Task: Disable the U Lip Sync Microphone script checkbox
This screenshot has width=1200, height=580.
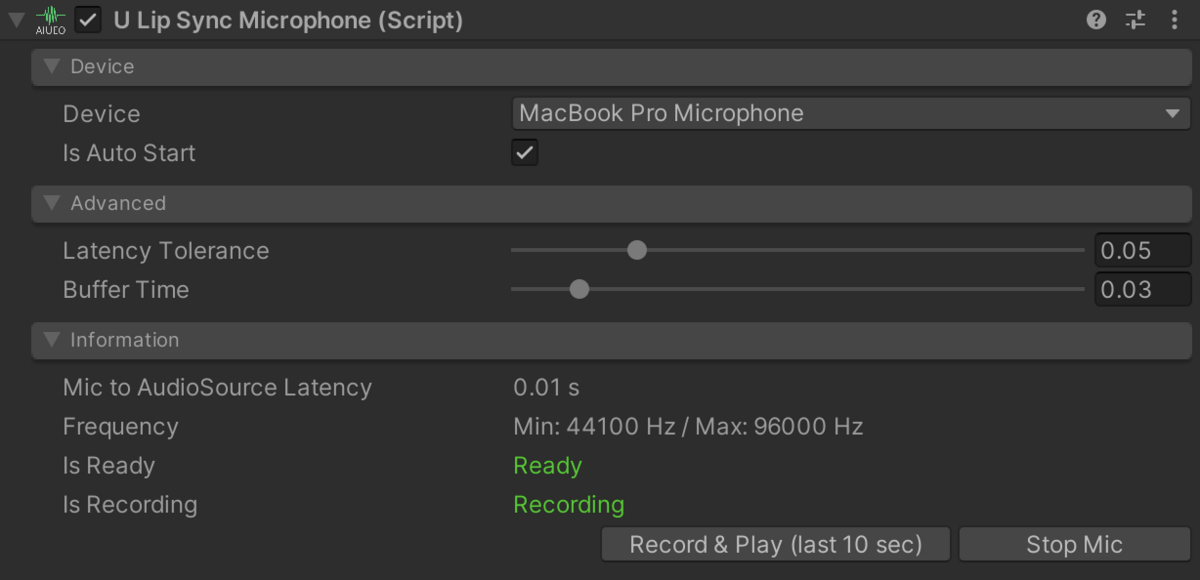Action: 88,20
